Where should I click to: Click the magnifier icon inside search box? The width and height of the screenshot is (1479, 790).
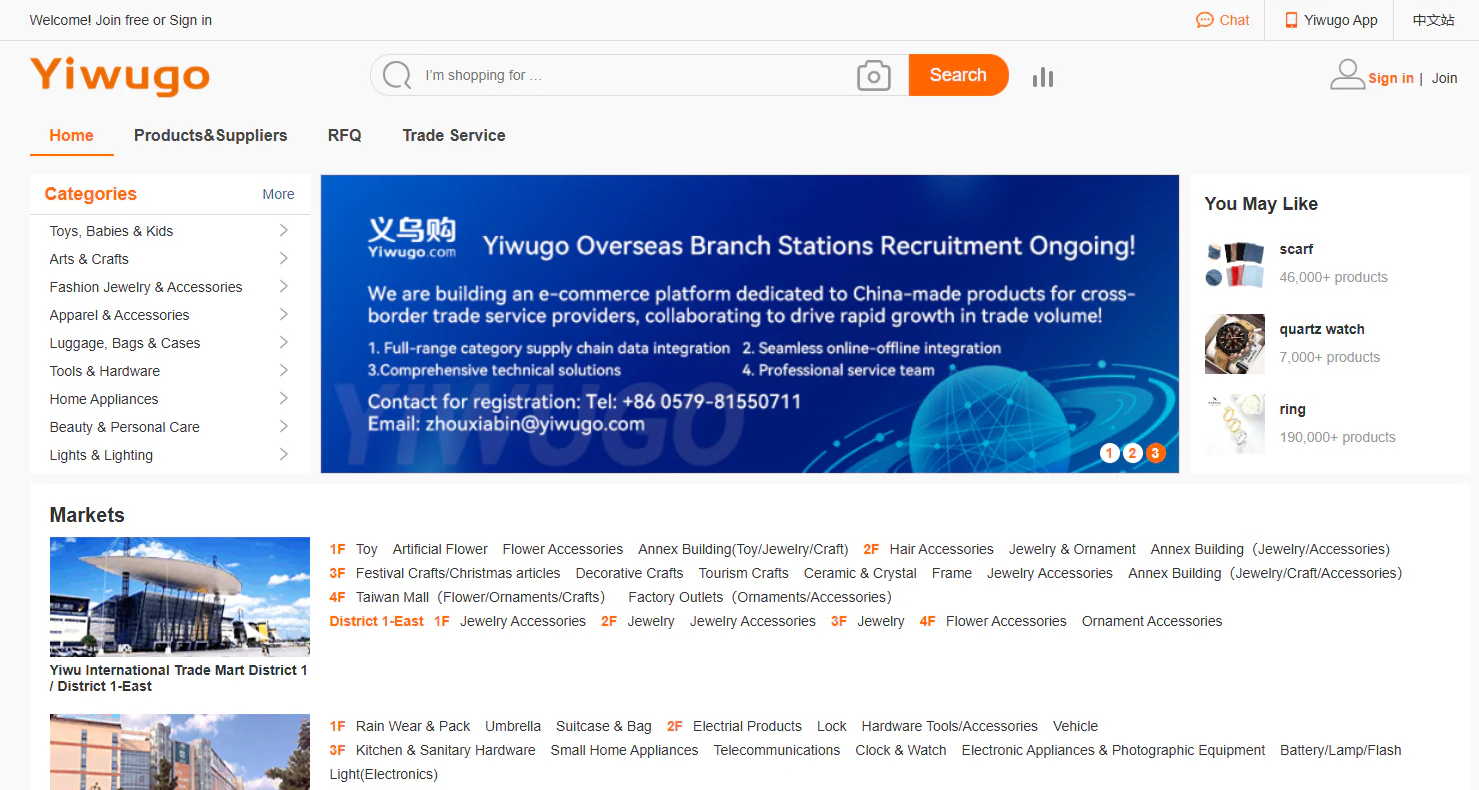coord(397,74)
